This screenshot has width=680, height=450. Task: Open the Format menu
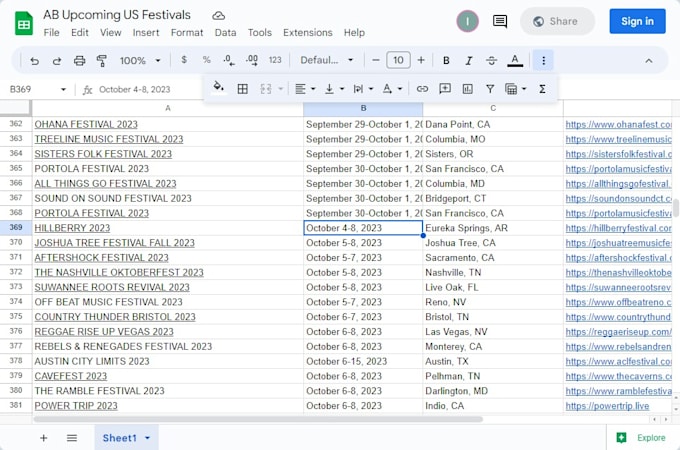tap(187, 33)
